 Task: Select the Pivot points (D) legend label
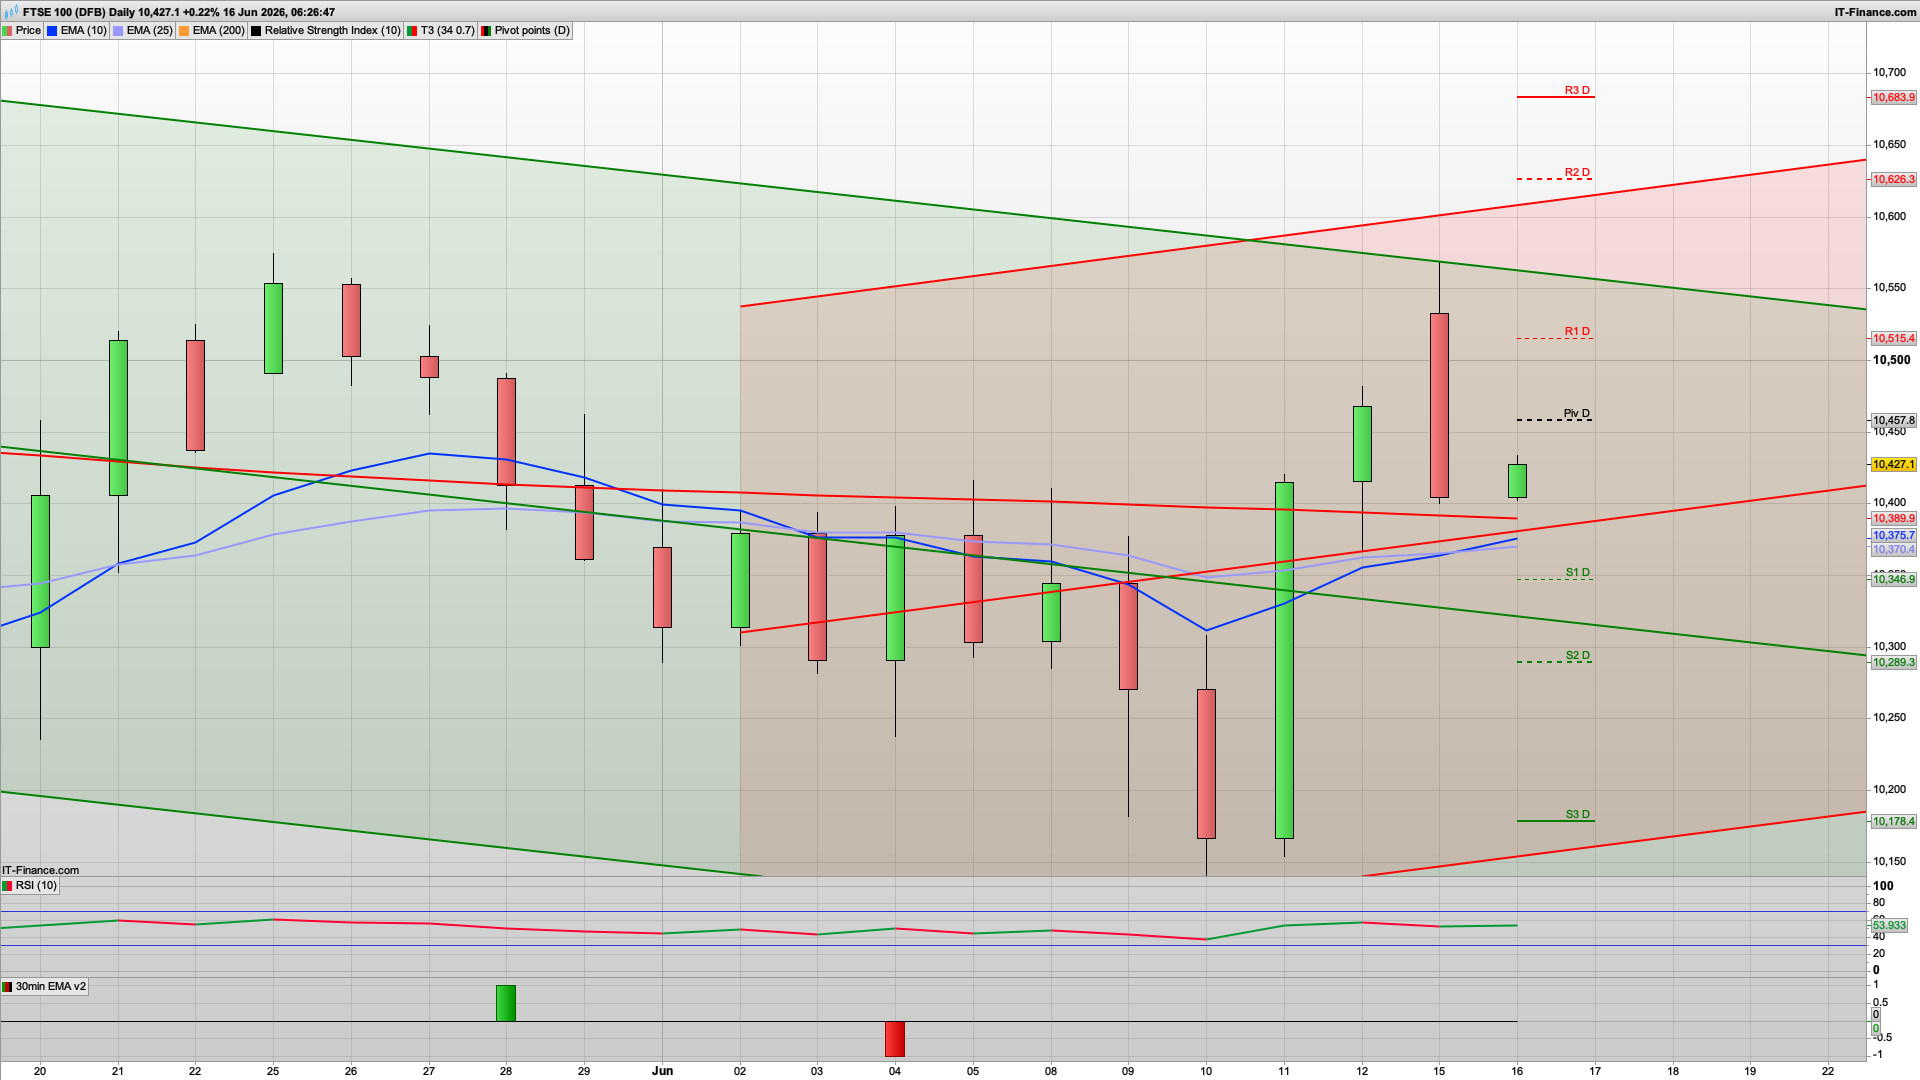coord(532,31)
